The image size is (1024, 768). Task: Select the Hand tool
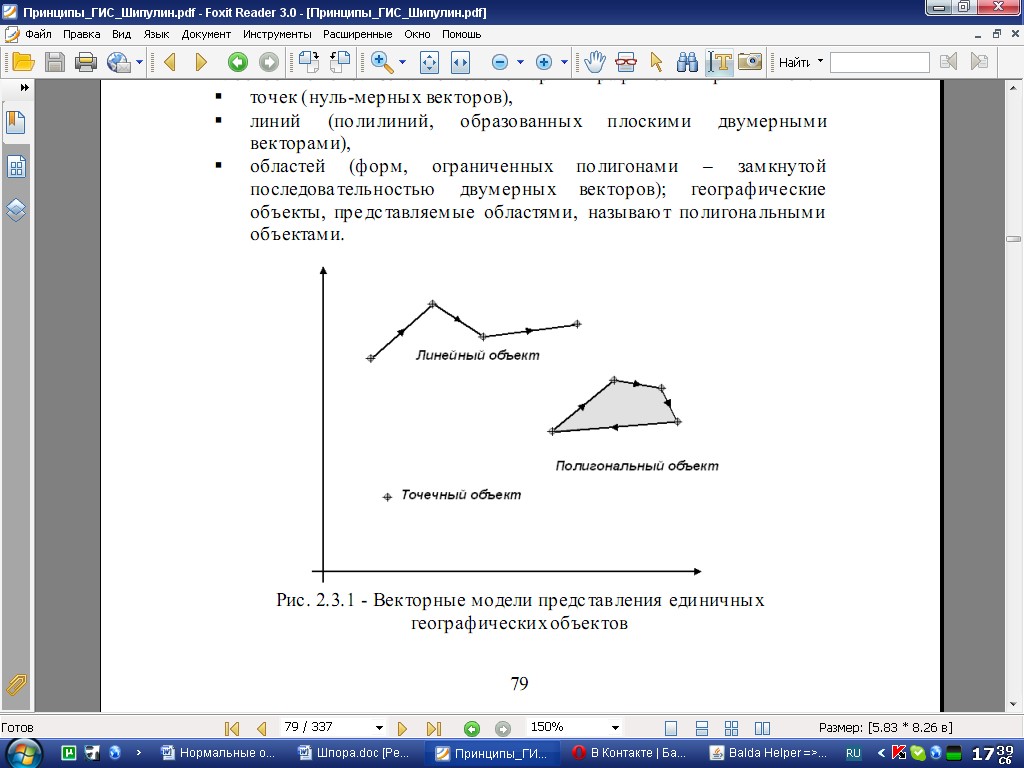tap(594, 62)
